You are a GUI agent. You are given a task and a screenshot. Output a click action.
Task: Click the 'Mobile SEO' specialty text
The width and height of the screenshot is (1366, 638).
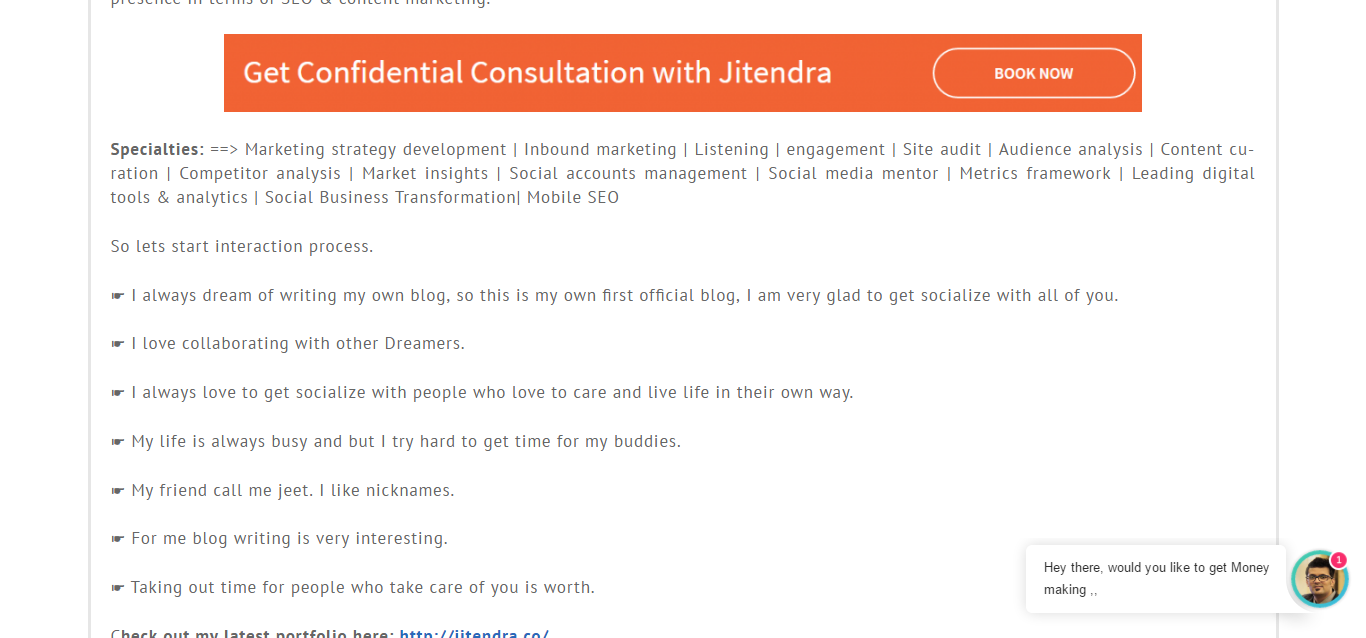573,197
